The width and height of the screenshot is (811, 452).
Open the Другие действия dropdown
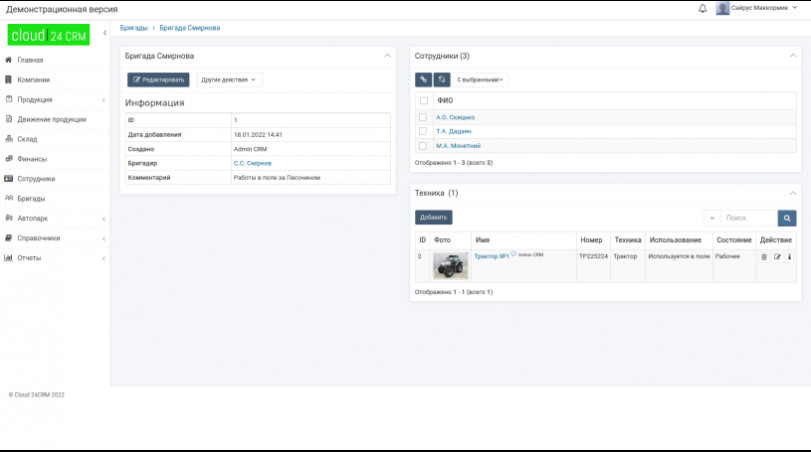click(229, 79)
